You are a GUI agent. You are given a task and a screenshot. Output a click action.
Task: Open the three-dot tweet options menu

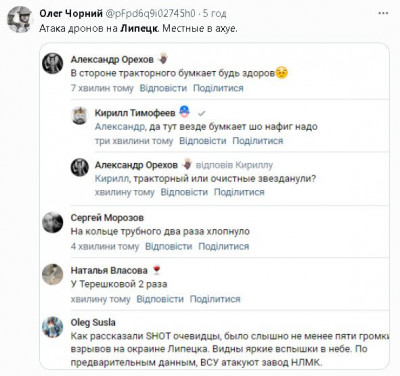pos(383,13)
